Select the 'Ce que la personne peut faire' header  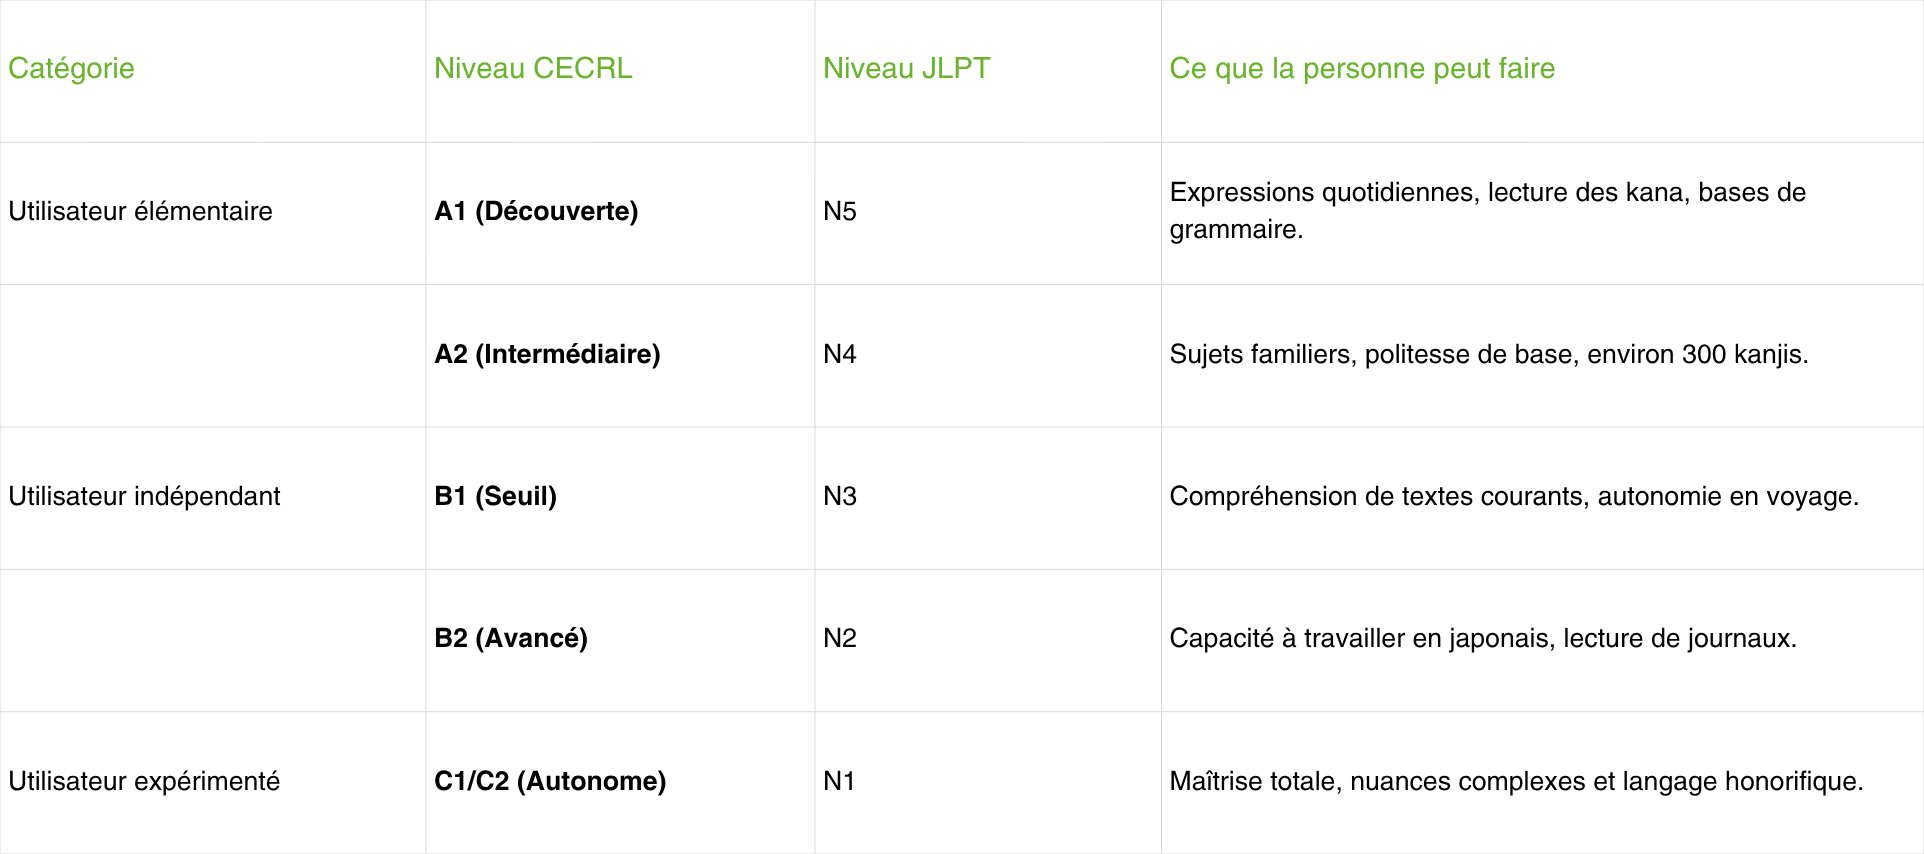click(1362, 68)
